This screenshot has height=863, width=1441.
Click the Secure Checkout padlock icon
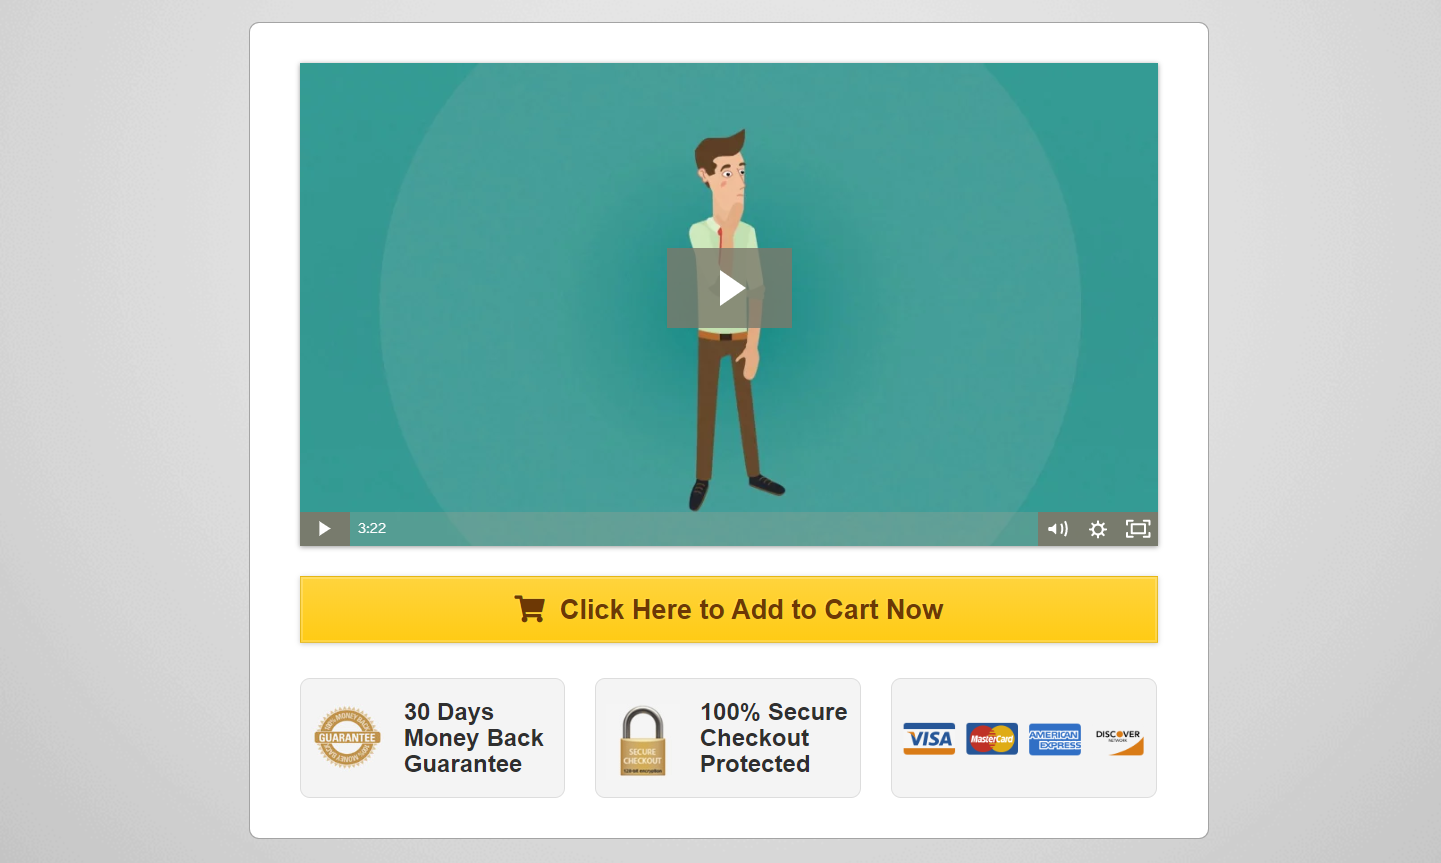(x=642, y=741)
